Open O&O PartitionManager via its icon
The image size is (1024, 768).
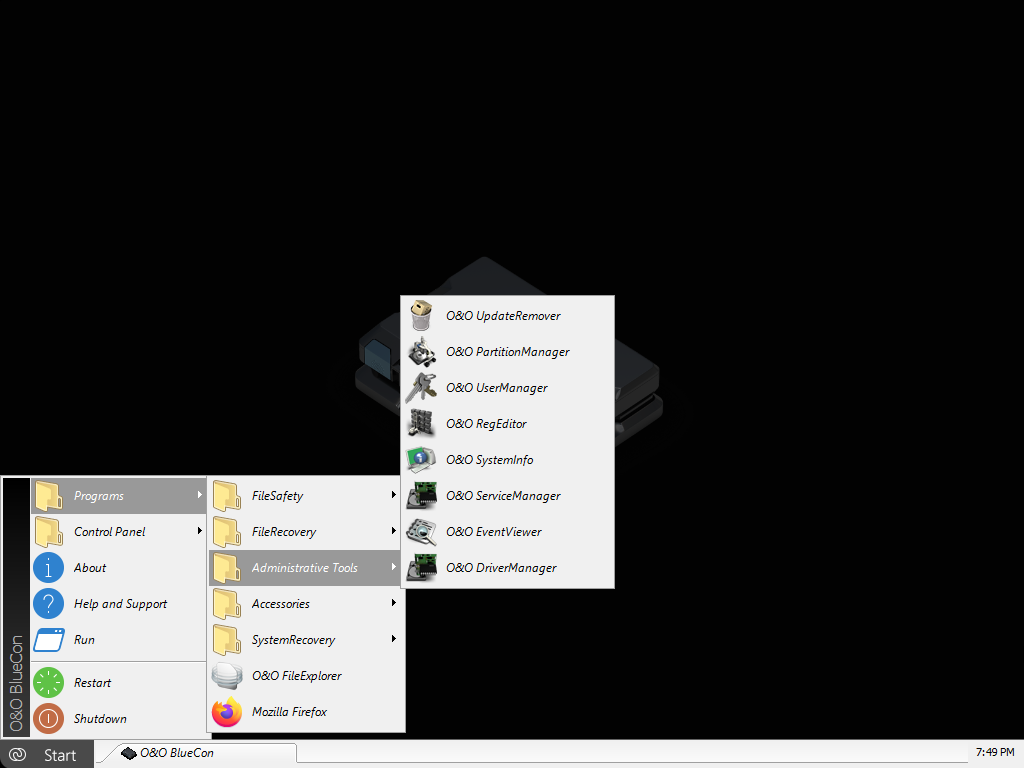click(422, 352)
